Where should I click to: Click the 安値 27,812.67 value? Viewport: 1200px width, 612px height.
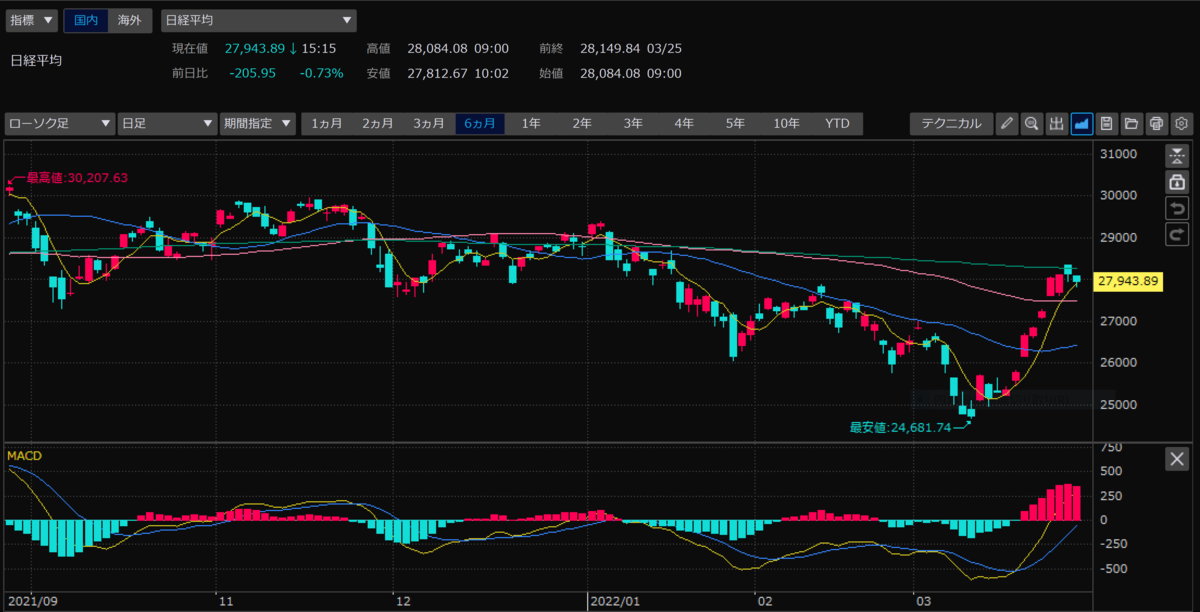tap(438, 73)
